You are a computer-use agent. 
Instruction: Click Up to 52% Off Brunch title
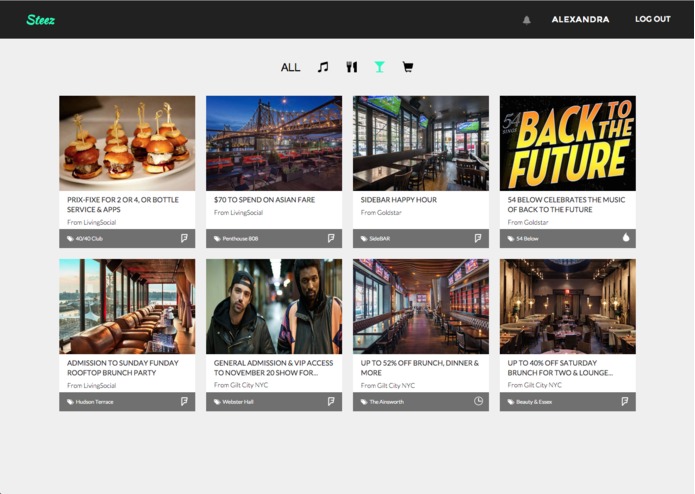click(x=419, y=368)
